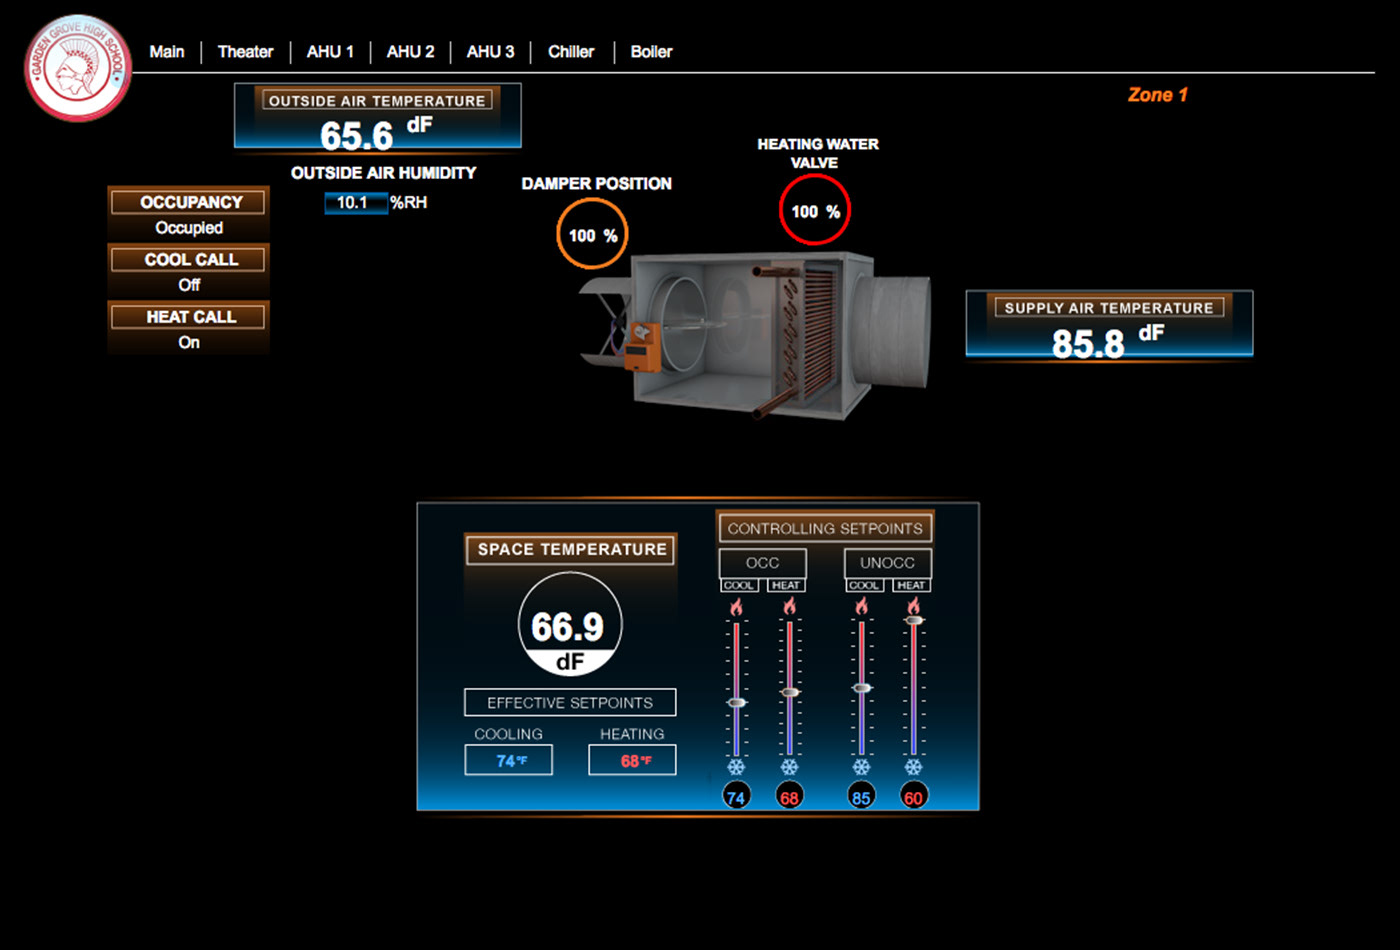The image size is (1400, 950).
Task: Navigate to AHU 3
Action: [490, 52]
